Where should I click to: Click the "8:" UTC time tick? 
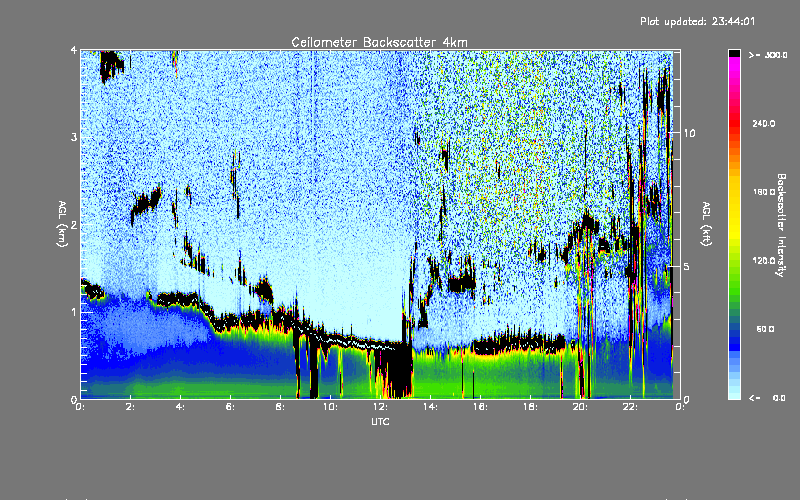(280, 407)
